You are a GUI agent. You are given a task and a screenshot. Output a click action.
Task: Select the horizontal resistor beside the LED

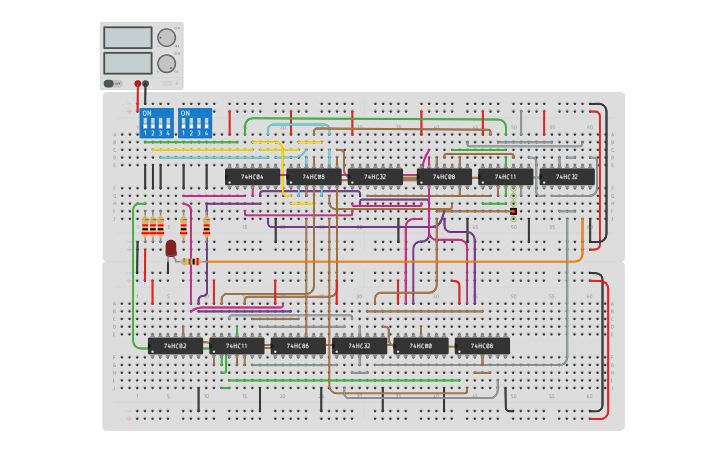click(190, 262)
